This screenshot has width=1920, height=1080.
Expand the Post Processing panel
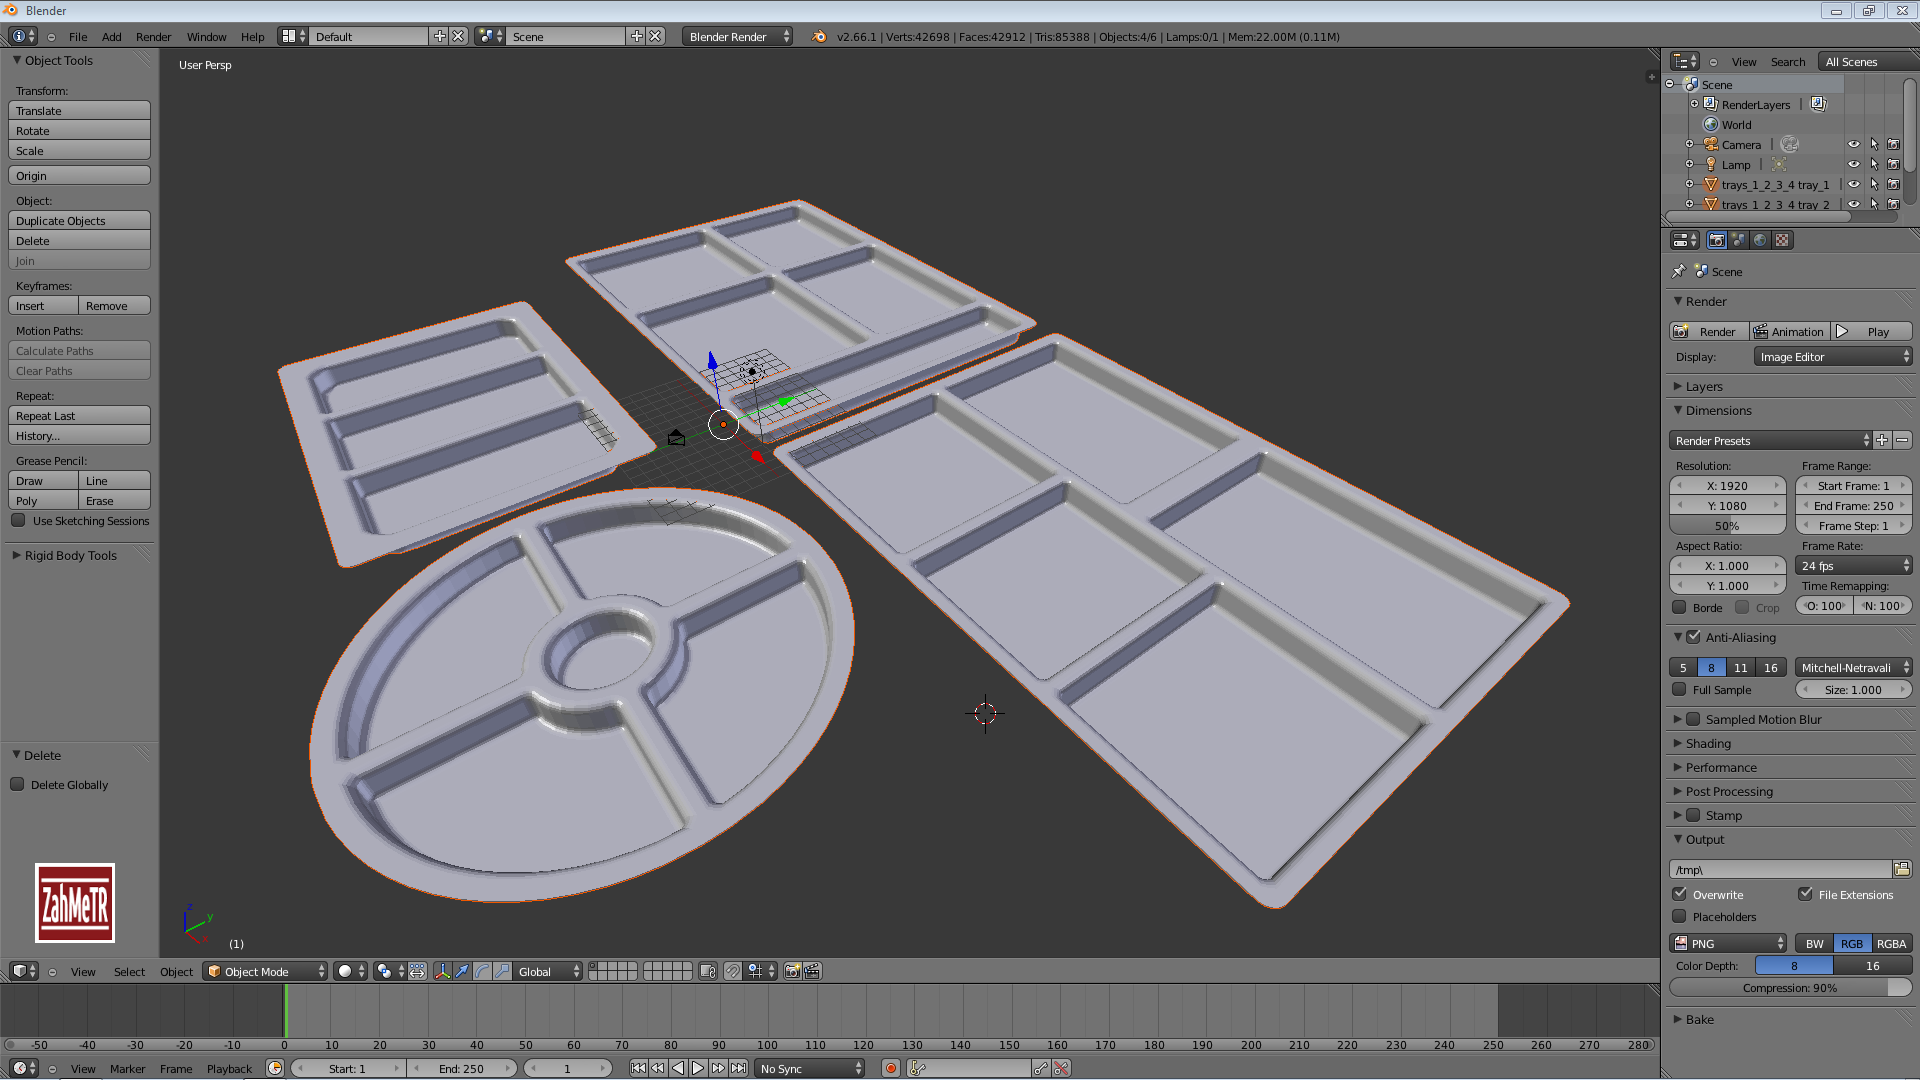[x=1729, y=791]
